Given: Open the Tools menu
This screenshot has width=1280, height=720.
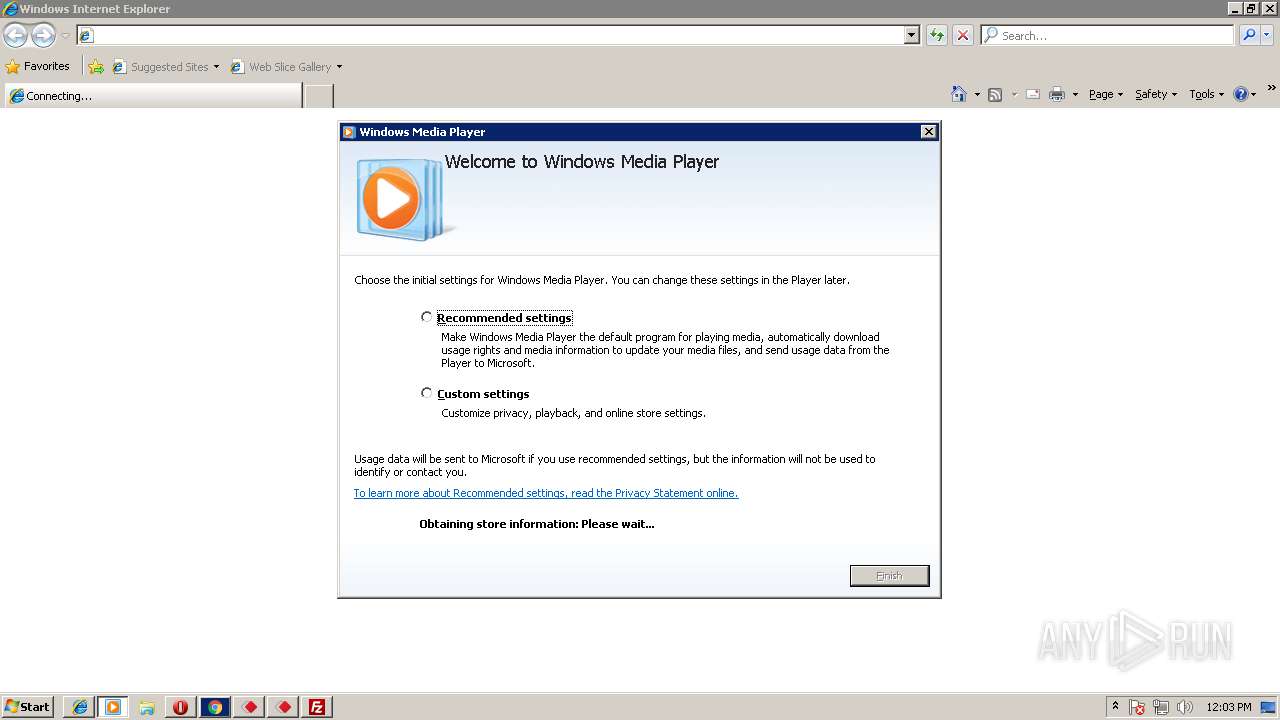Looking at the screenshot, I should pos(1207,94).
